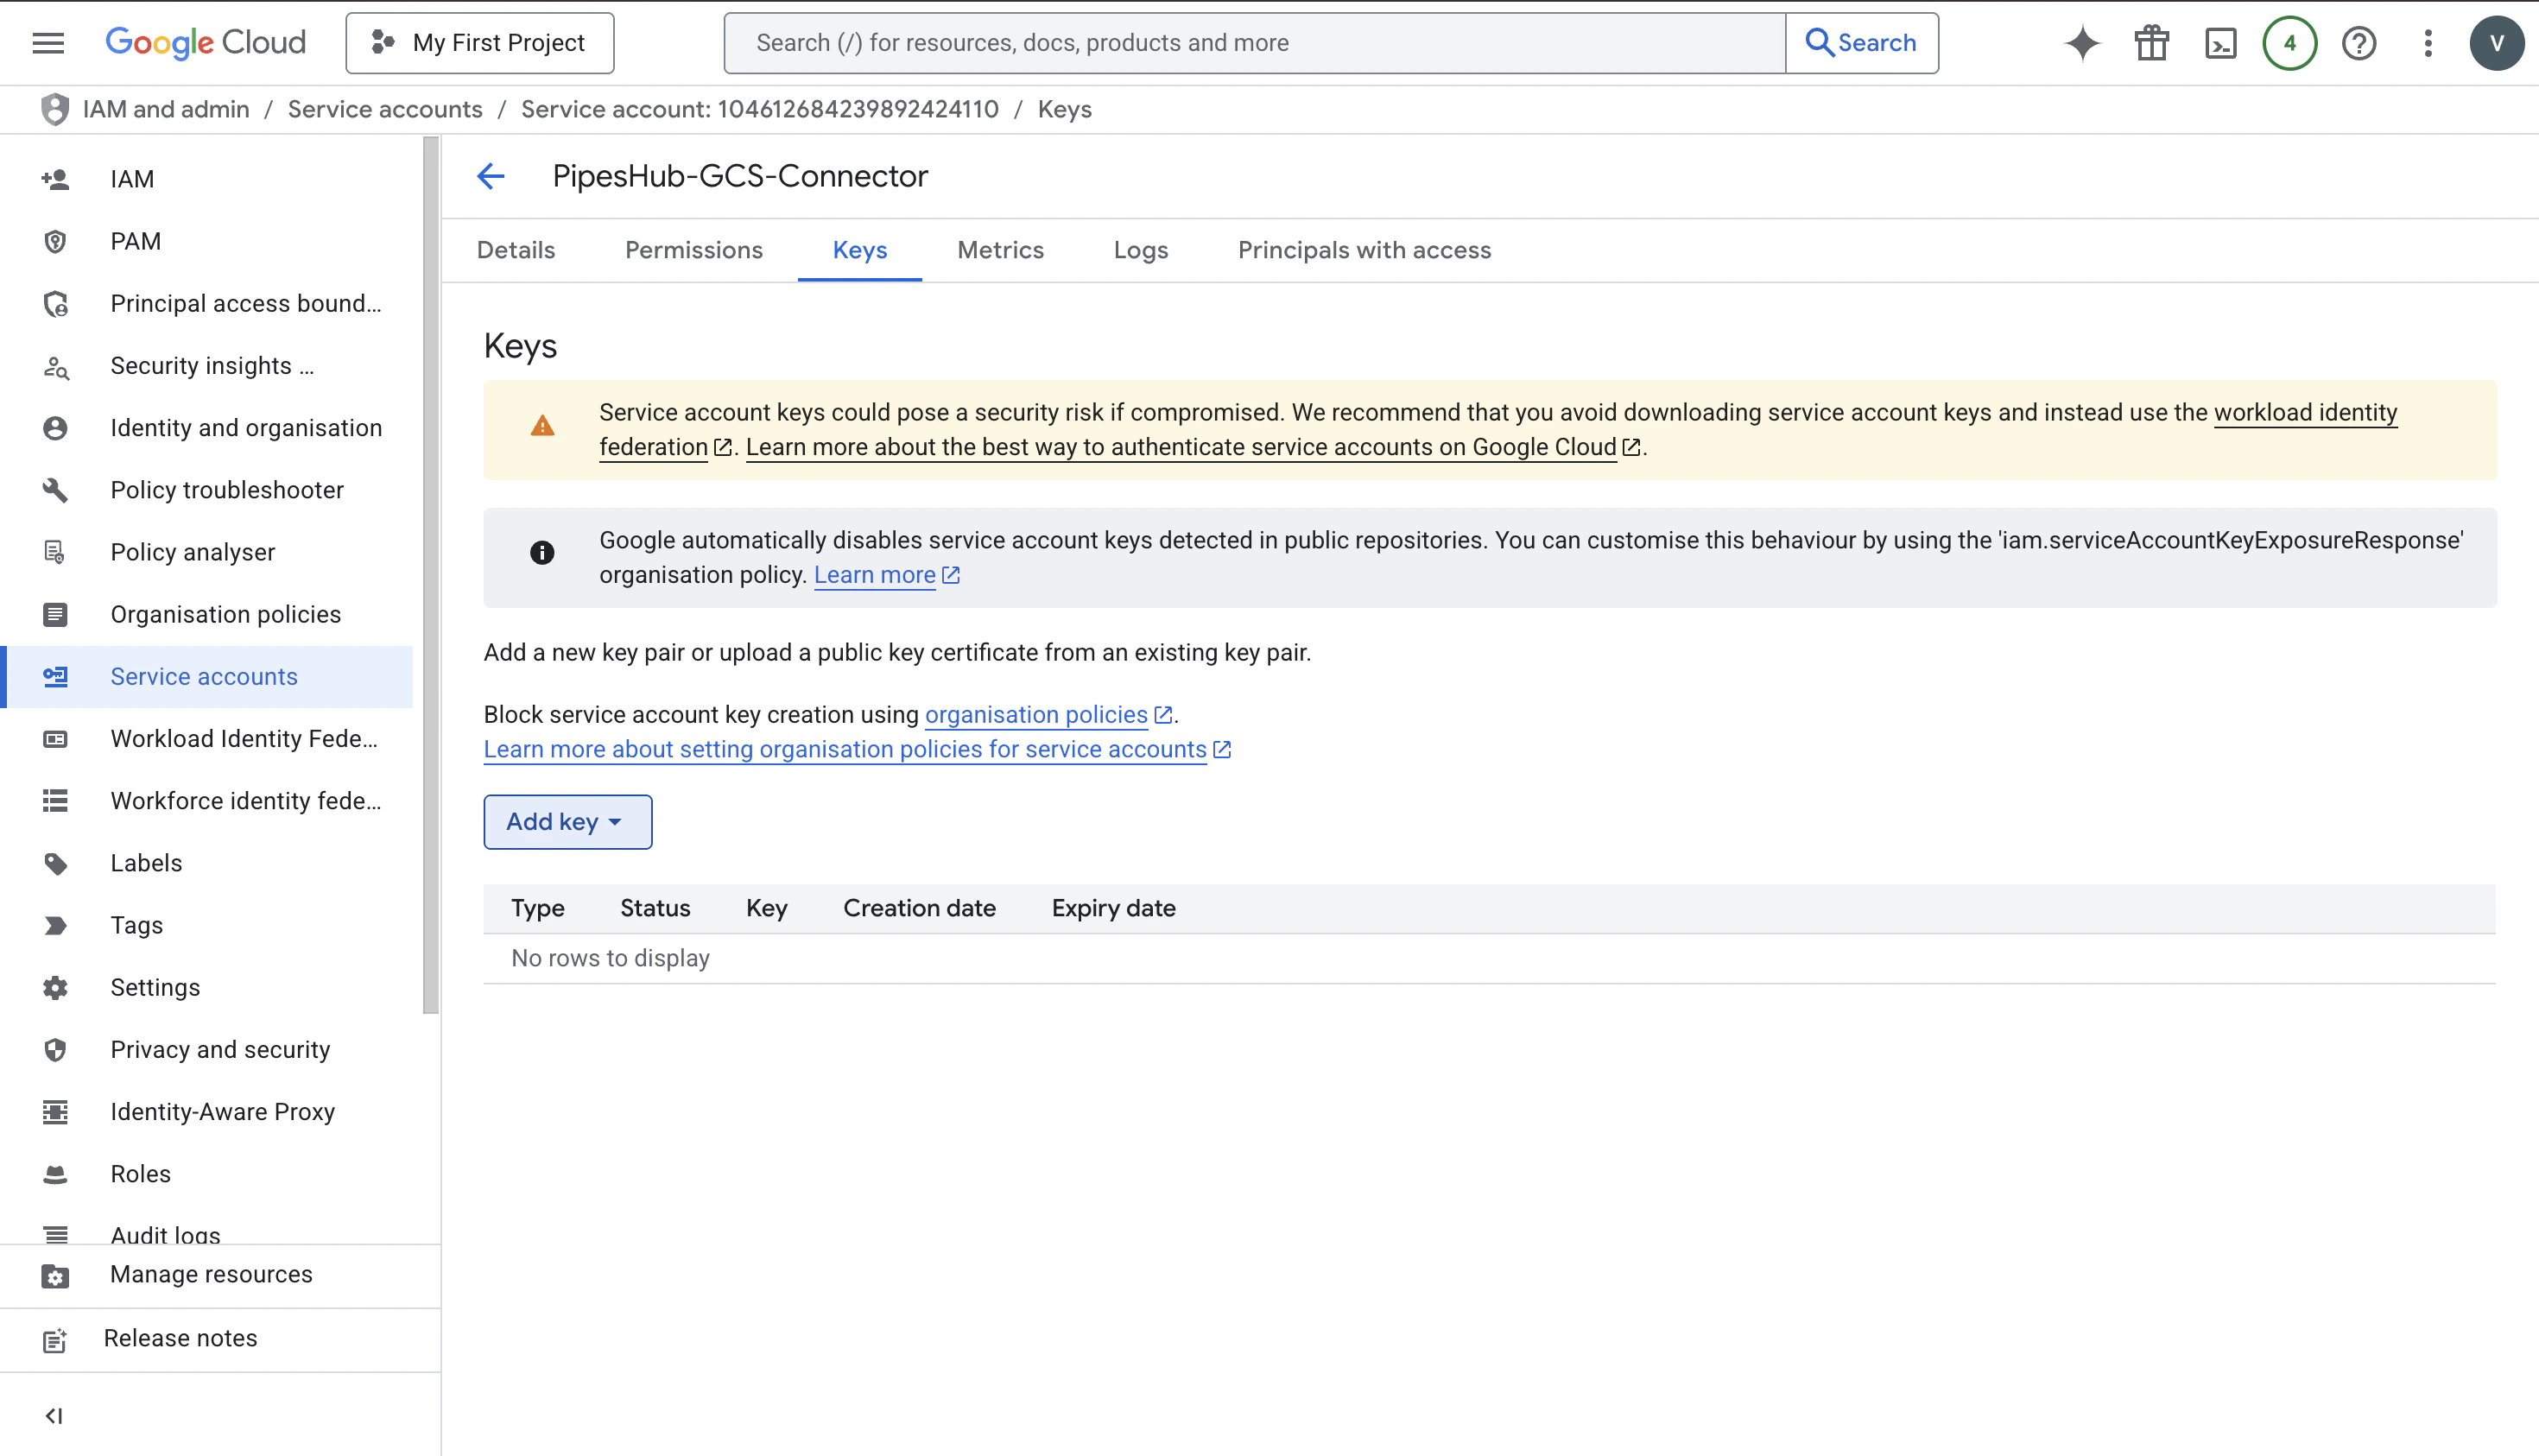Click the Policy analyser icon

tap(55, 552)
